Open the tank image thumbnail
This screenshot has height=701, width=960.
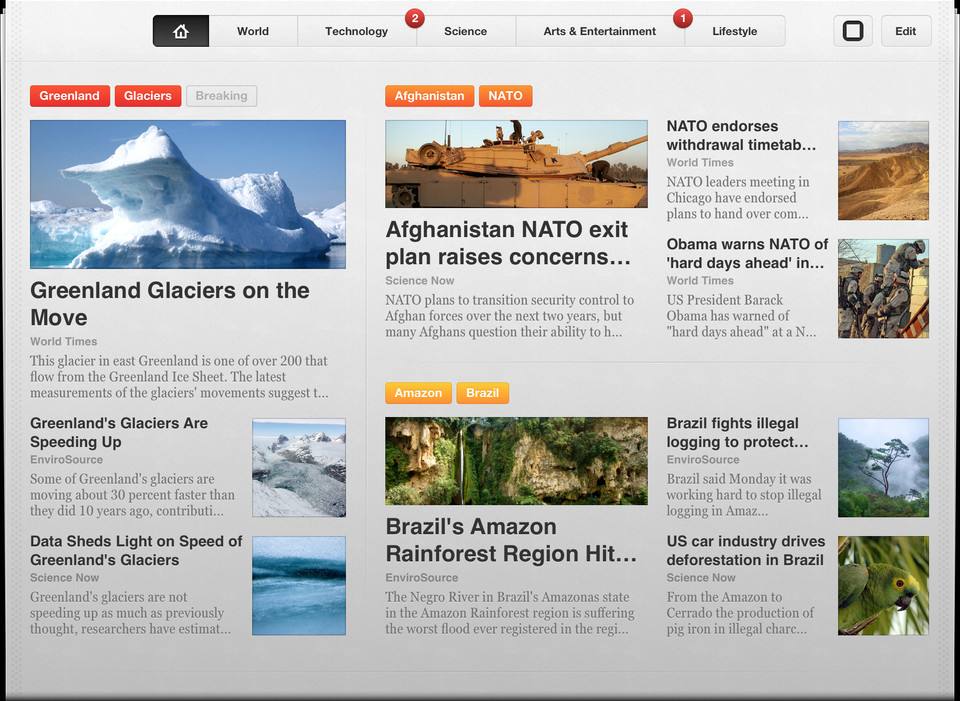click(516, 164)
